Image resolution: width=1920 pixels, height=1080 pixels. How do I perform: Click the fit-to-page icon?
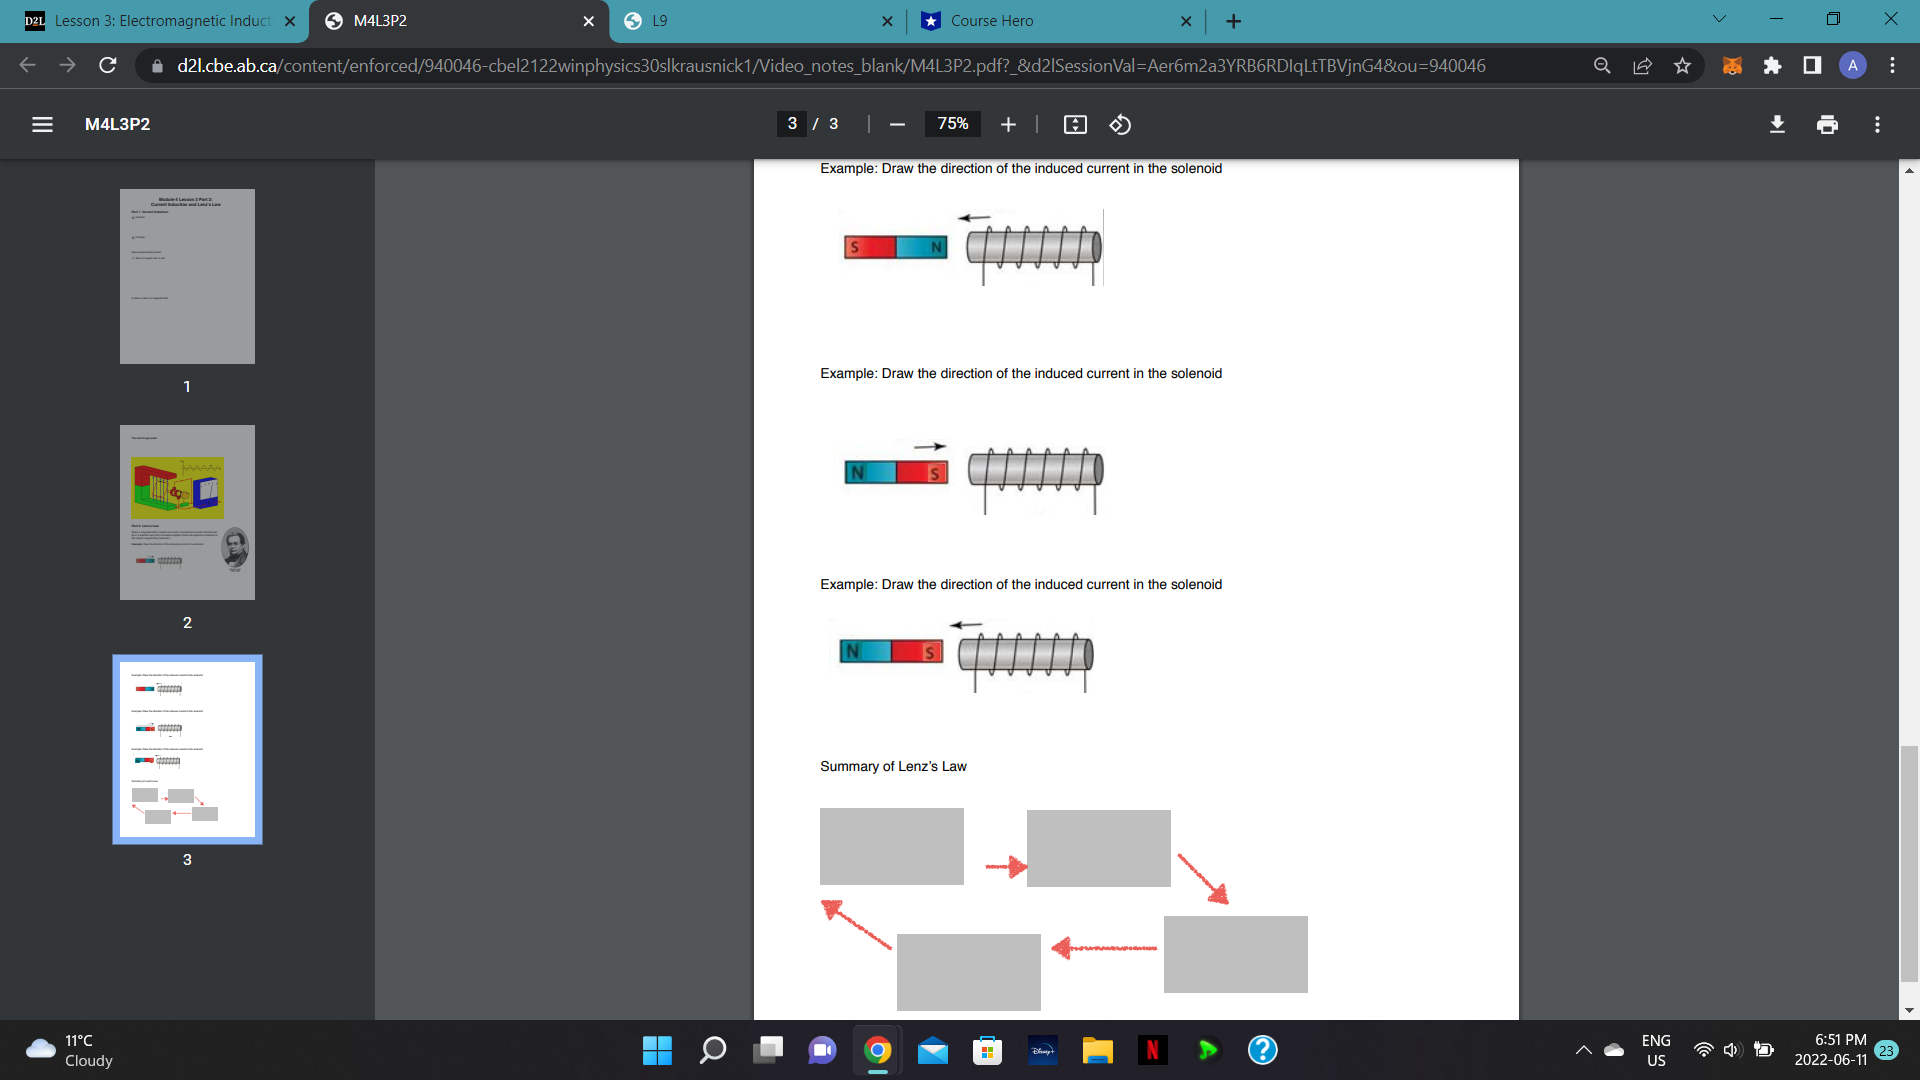tap(1074, 124)
